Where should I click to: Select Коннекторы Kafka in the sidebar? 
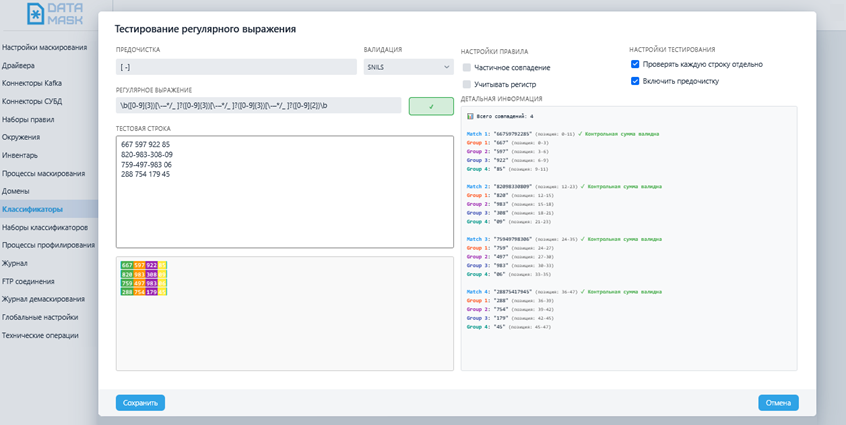(x=33, y=83)
